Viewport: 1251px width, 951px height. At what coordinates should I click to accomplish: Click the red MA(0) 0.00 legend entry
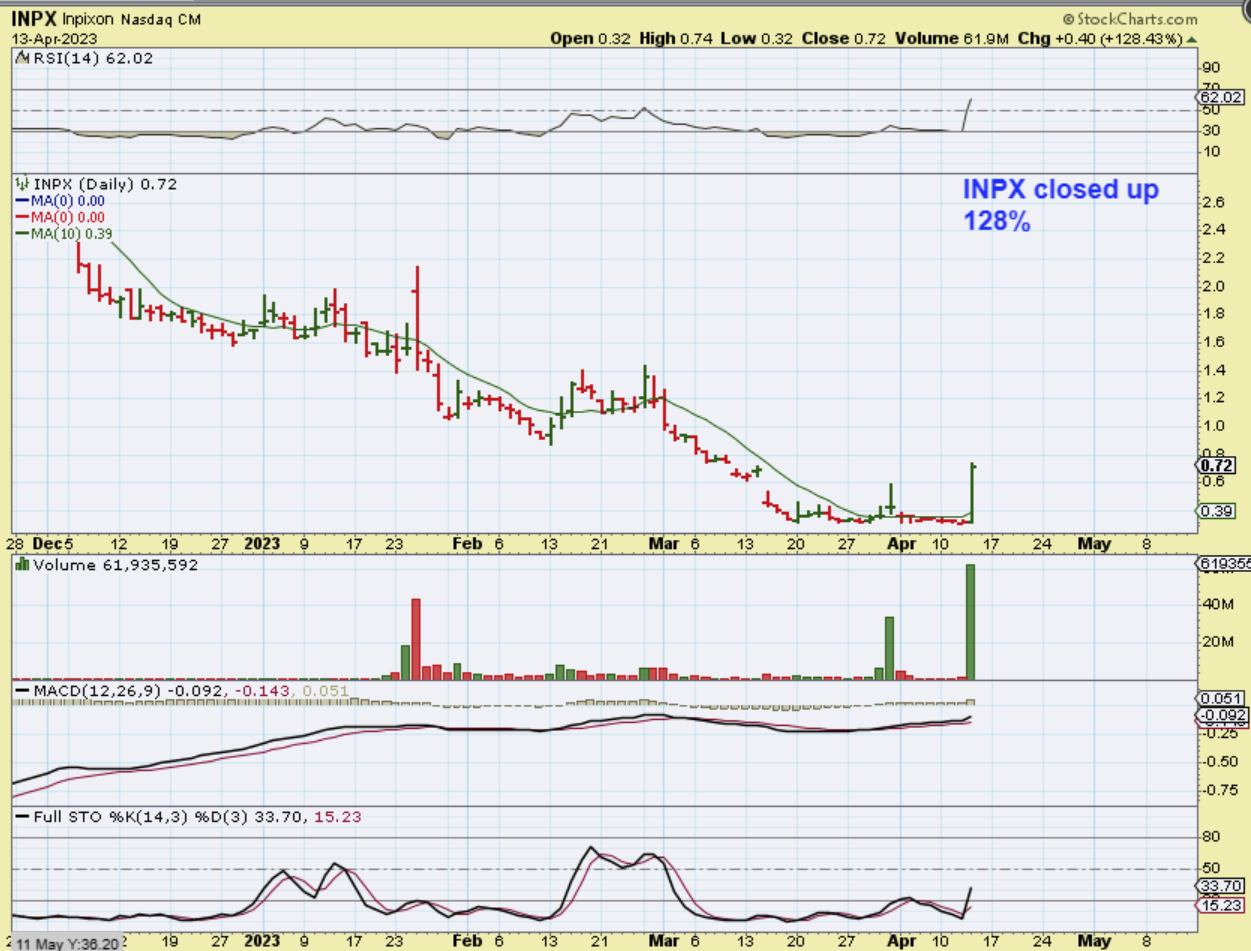point(62,216)
